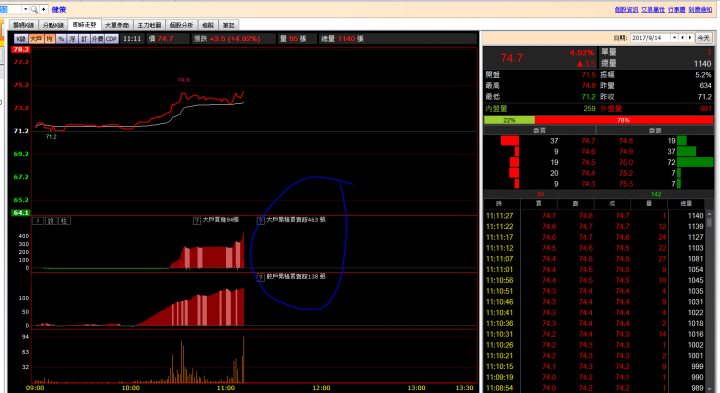
Task: Open the 個股資訊 link
Action: pyautogui.click(x=626, y=10)
